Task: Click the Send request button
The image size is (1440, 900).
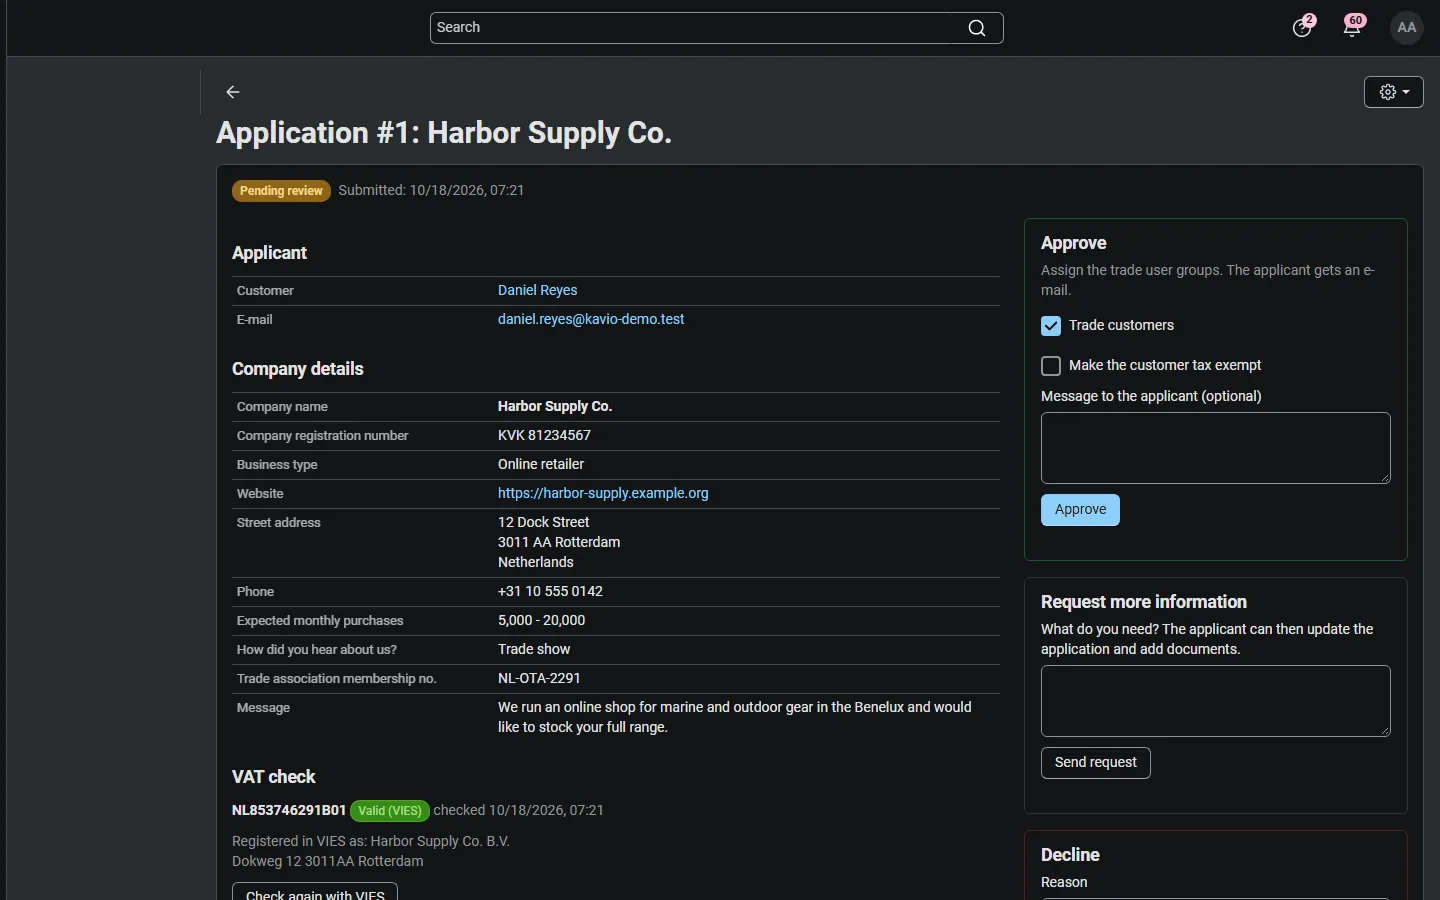Action: click(1096, 763)
